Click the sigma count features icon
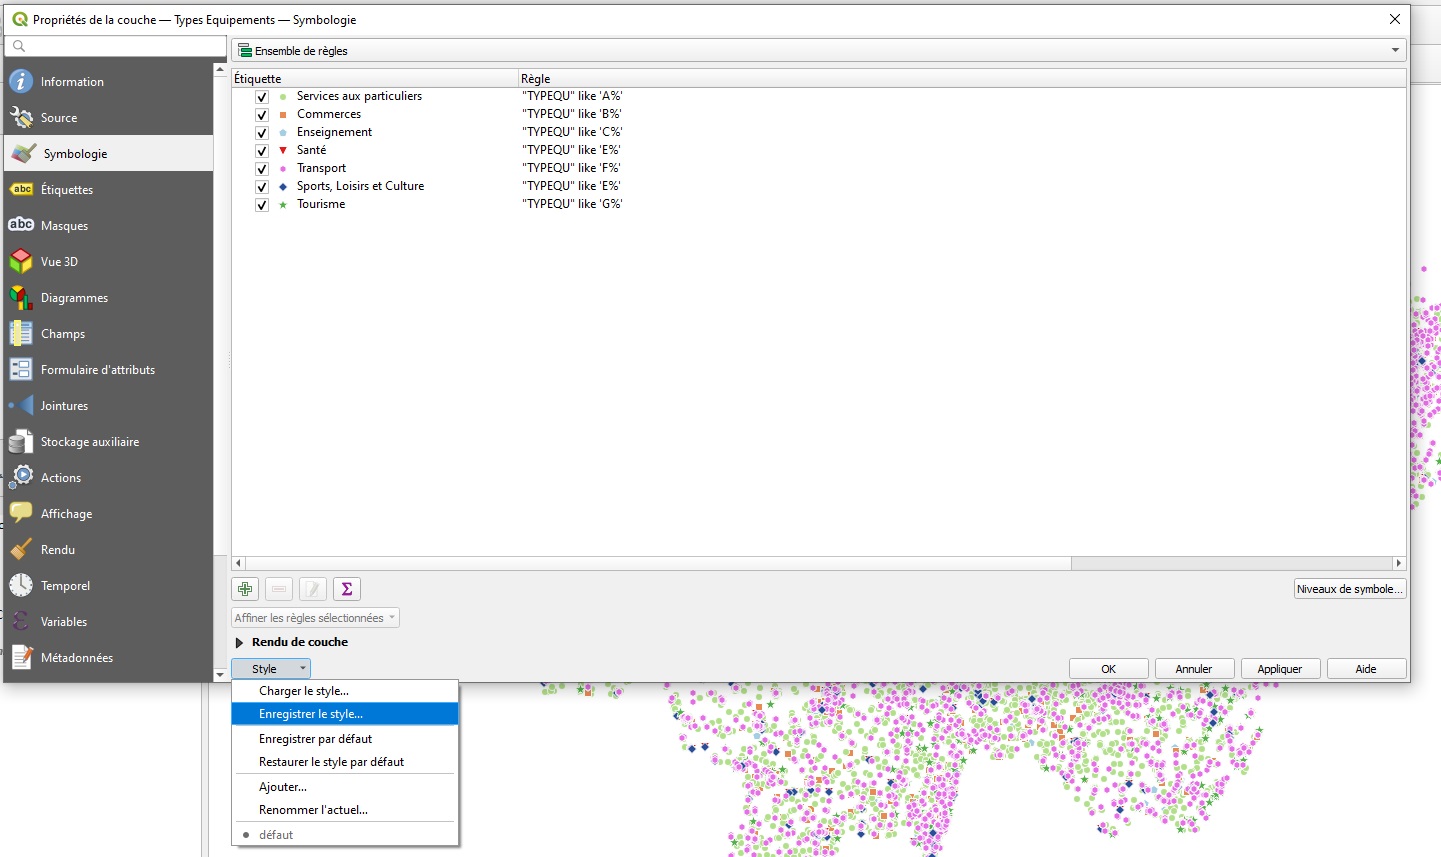The width and height of the screenshot is (1441, 857). click(x=347, y=589)
